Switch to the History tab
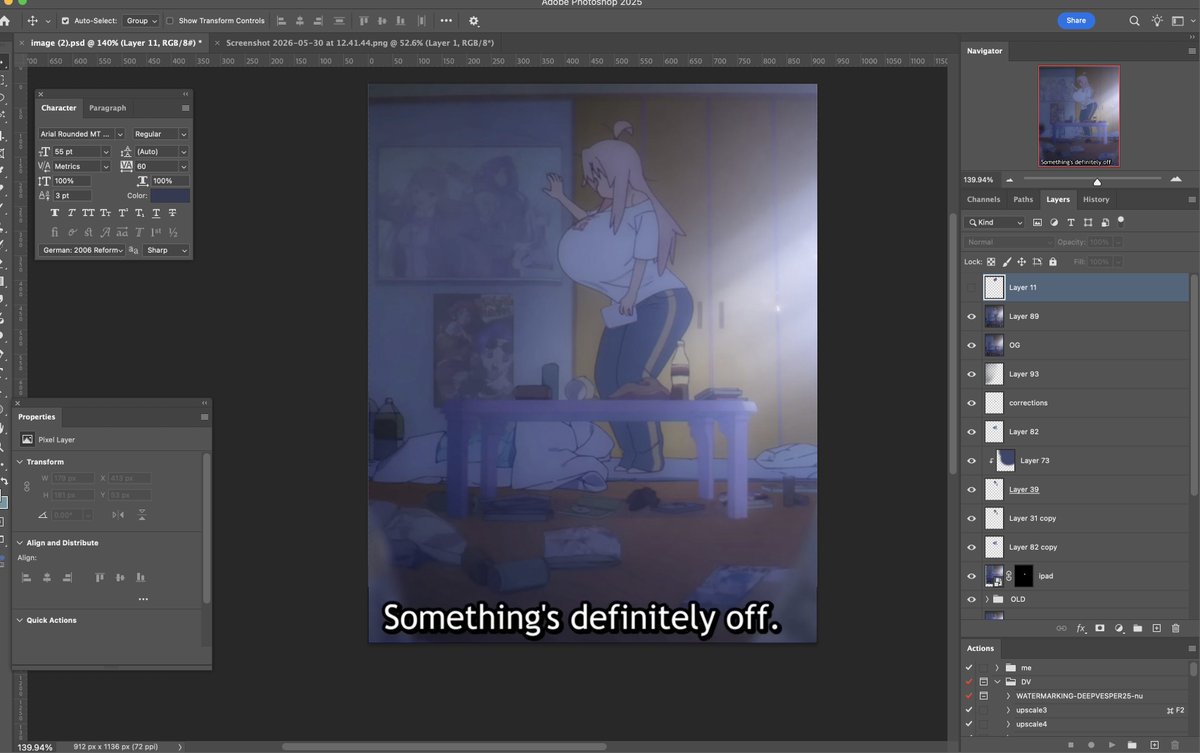 pos(1096,199)
